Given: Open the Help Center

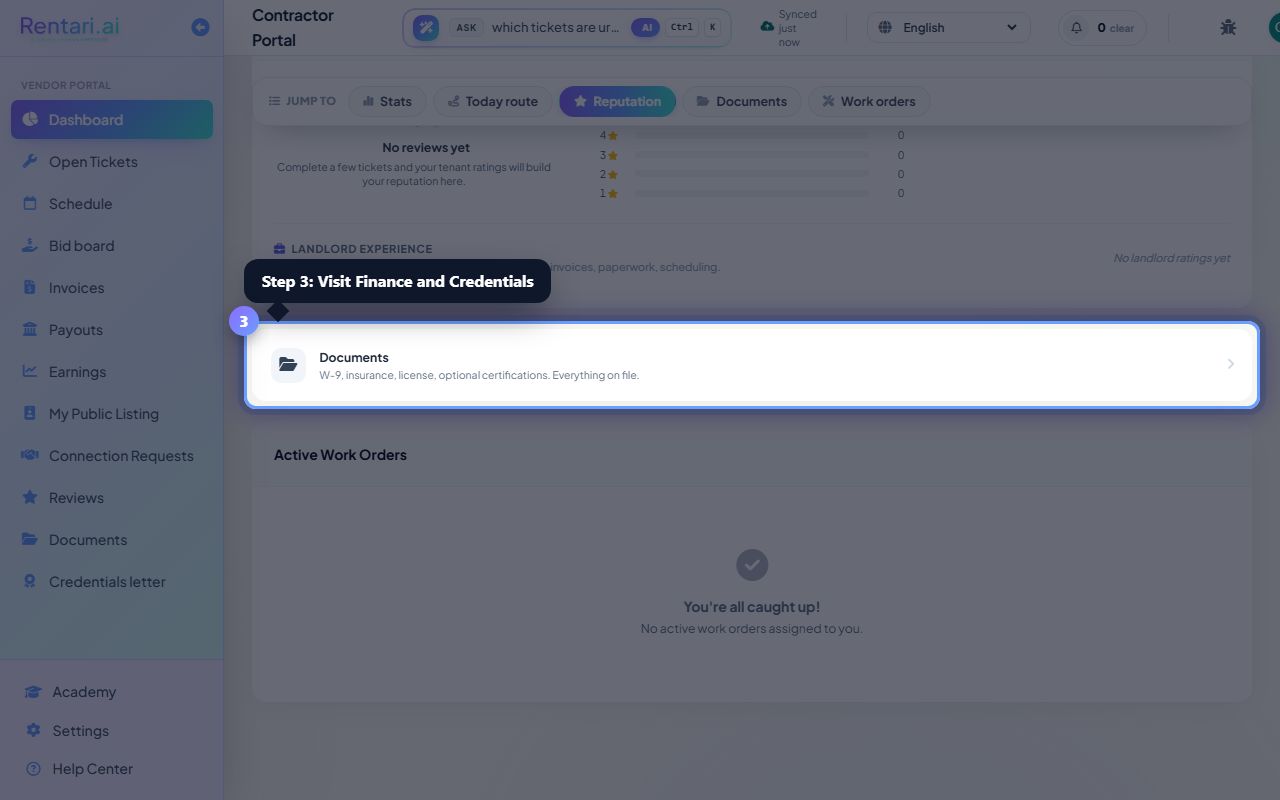Looking at the screenshot, I should [112, 768].
